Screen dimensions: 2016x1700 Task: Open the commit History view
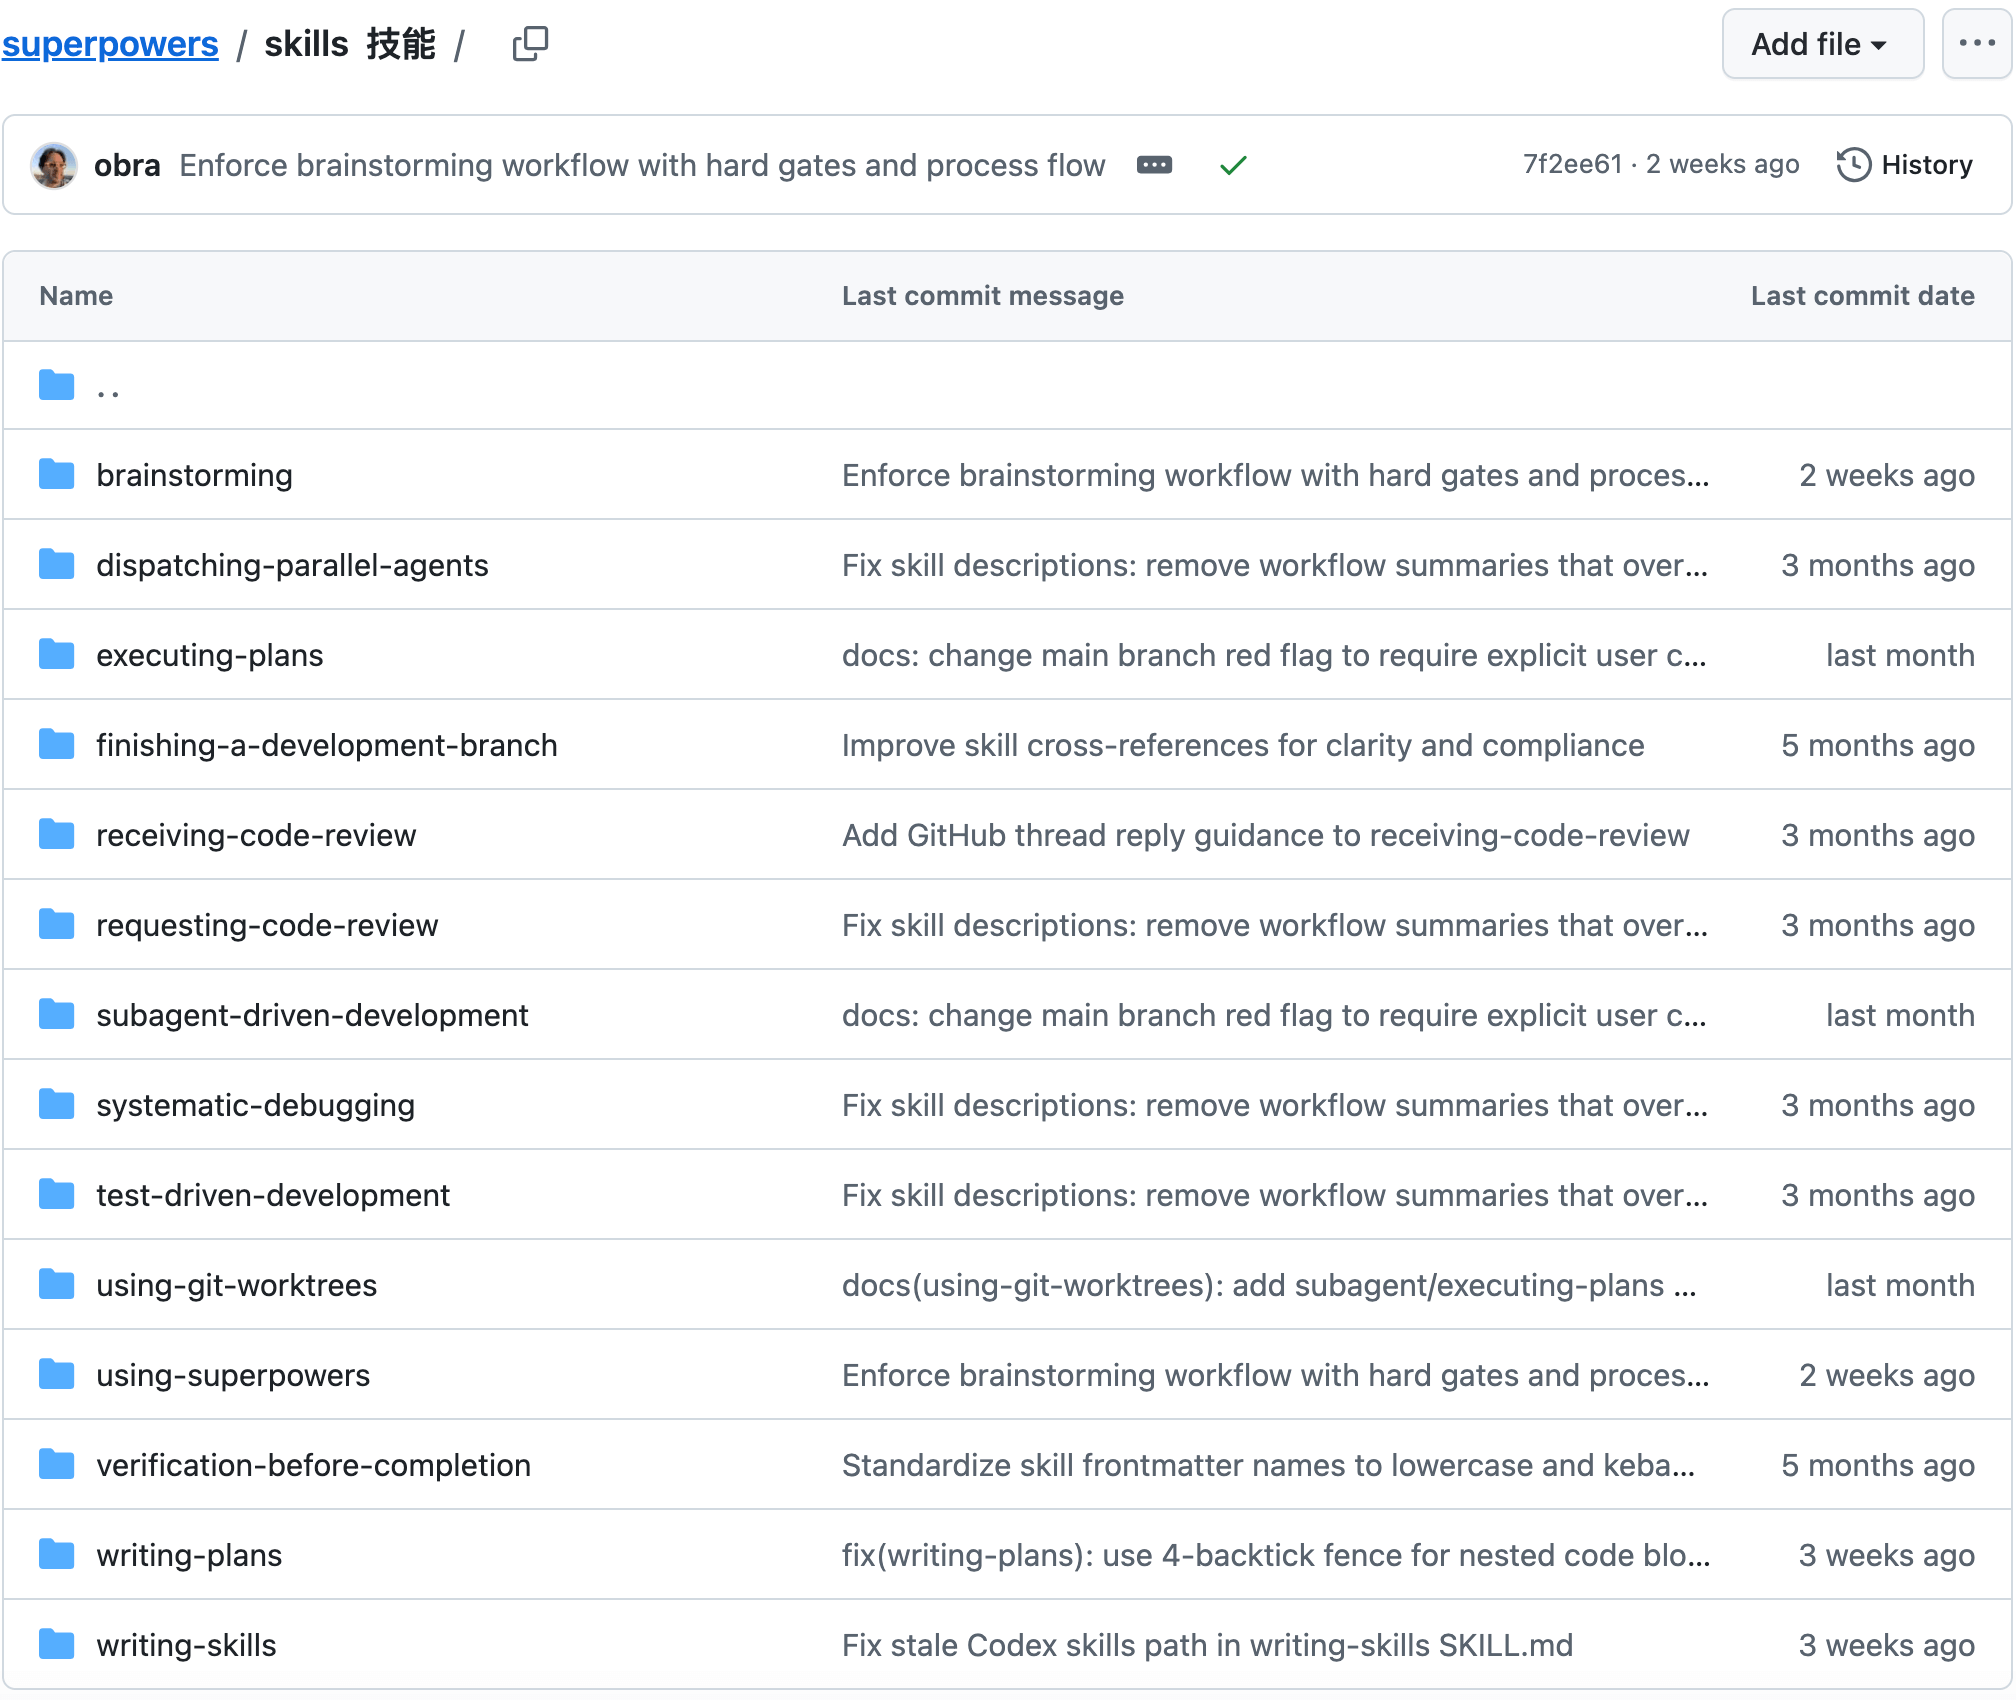pyautogui.click(x=1905, y=165)
